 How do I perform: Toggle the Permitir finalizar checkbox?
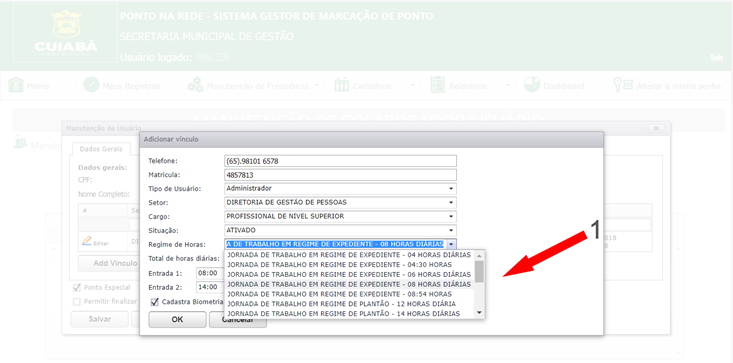(x=77, y=302)
